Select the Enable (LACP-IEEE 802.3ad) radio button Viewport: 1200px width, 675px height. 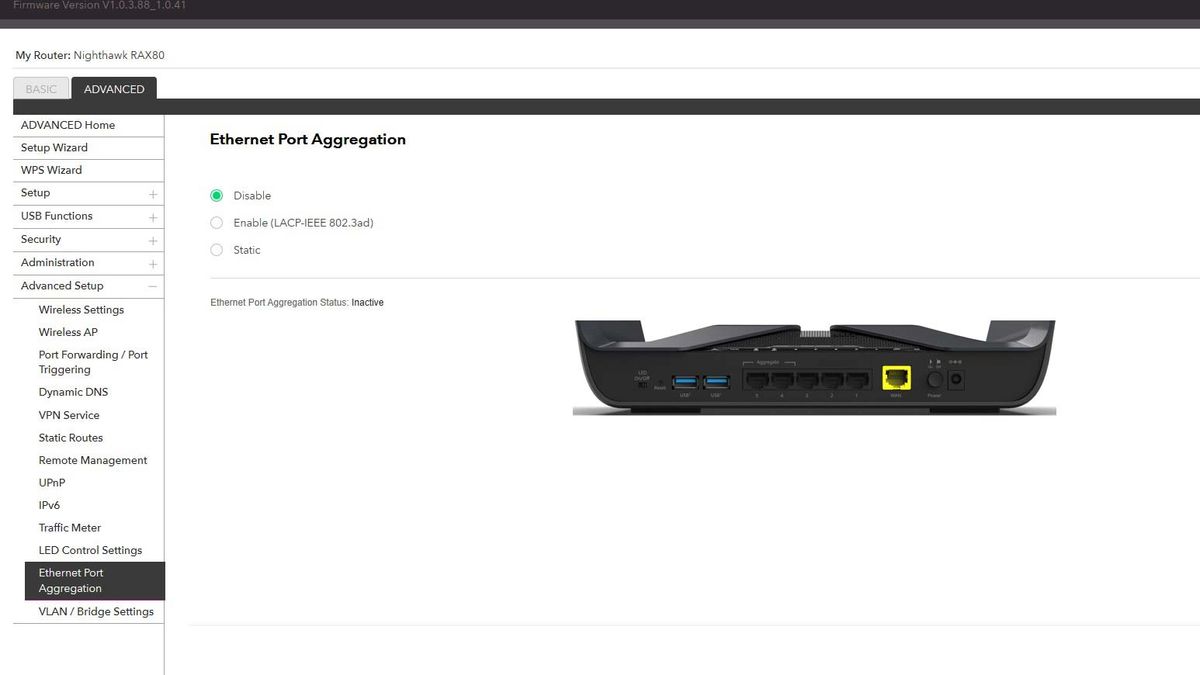tap(216, 222)
